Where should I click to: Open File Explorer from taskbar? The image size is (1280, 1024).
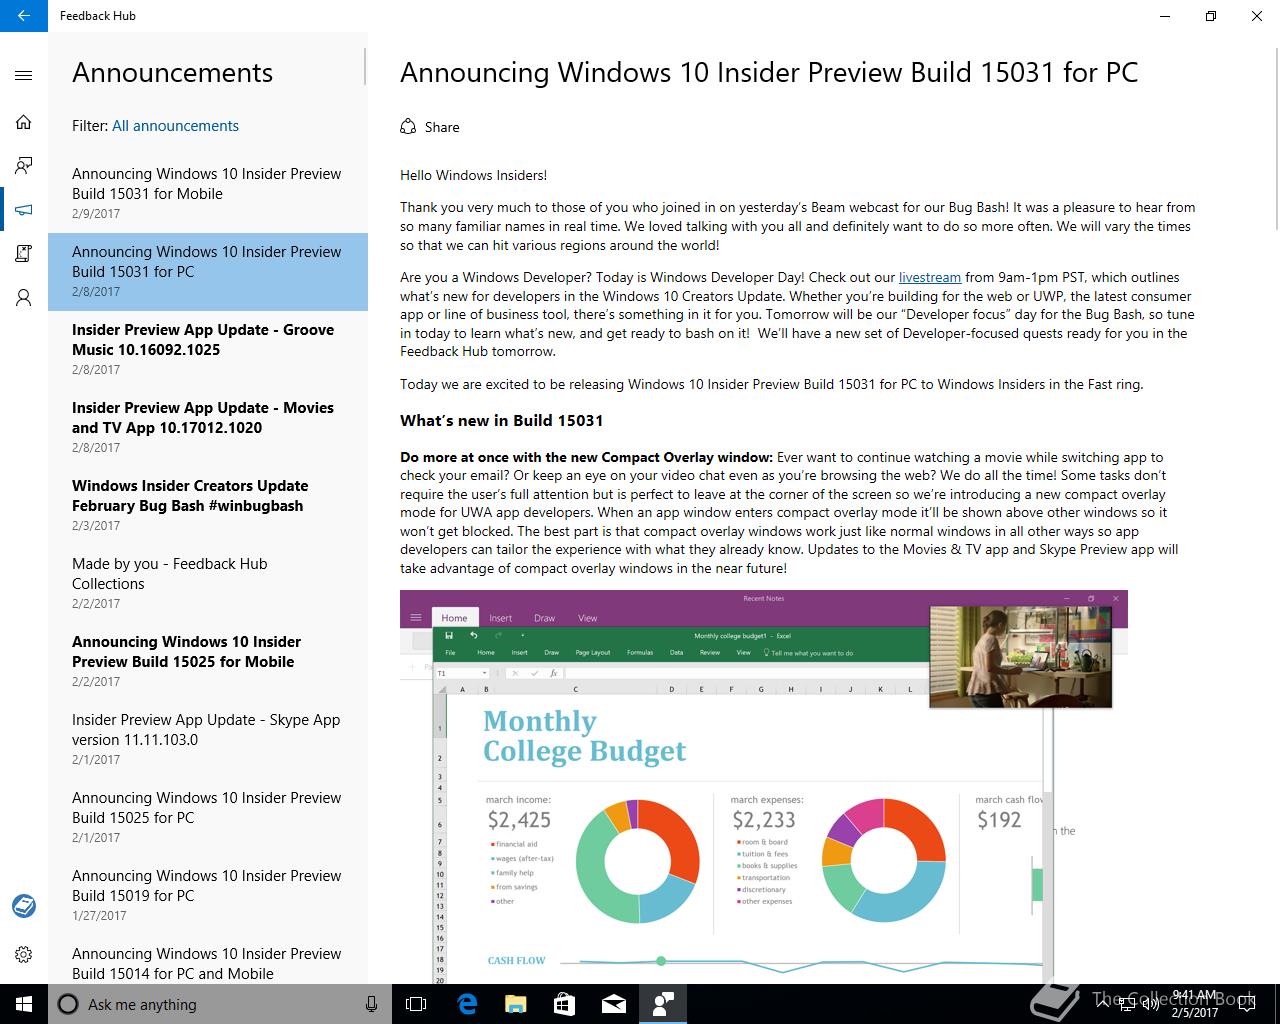point(516,1004)
